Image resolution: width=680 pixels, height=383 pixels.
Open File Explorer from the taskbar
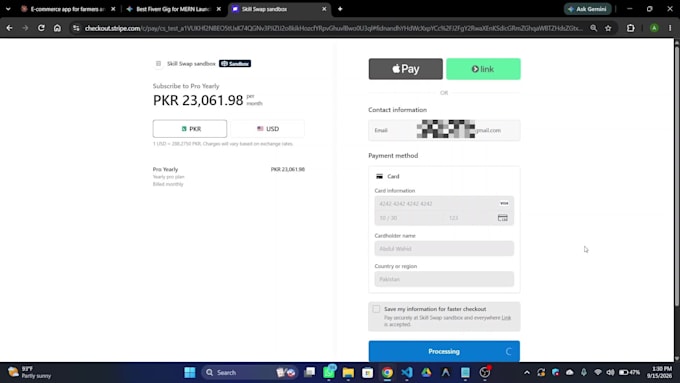[348, 372]
